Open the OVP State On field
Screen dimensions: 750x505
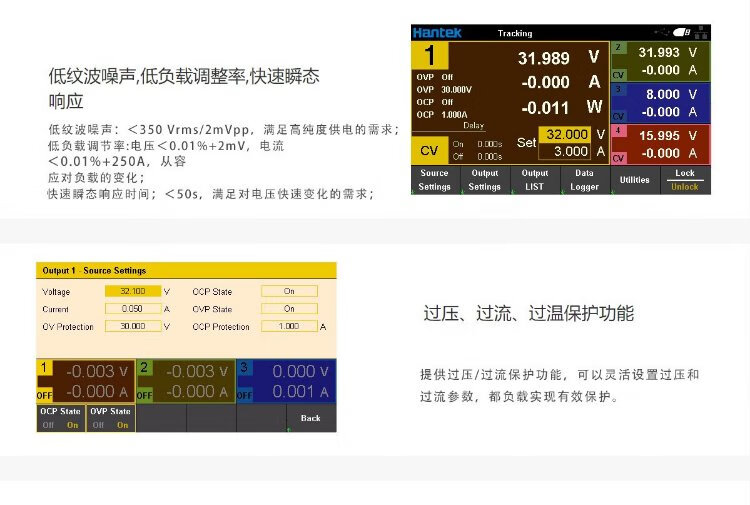(x=289, y=309)
